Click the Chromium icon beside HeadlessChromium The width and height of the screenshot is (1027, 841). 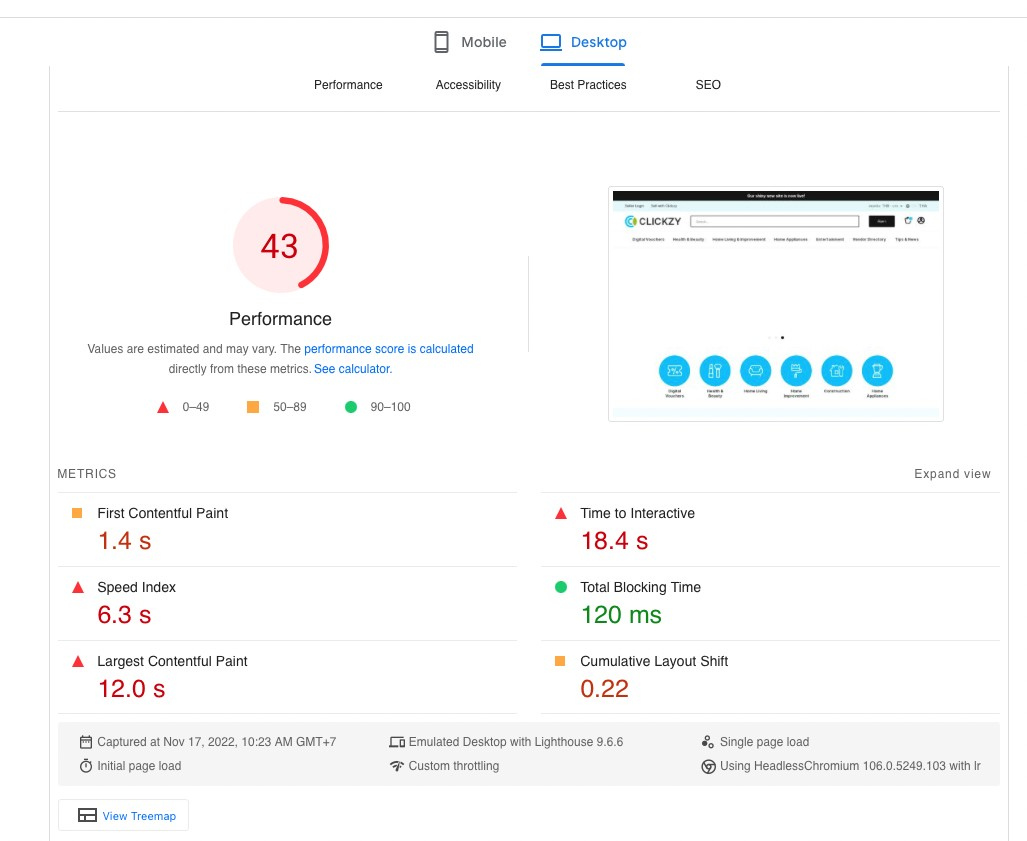pyautogui.click(x=708, y=766)
